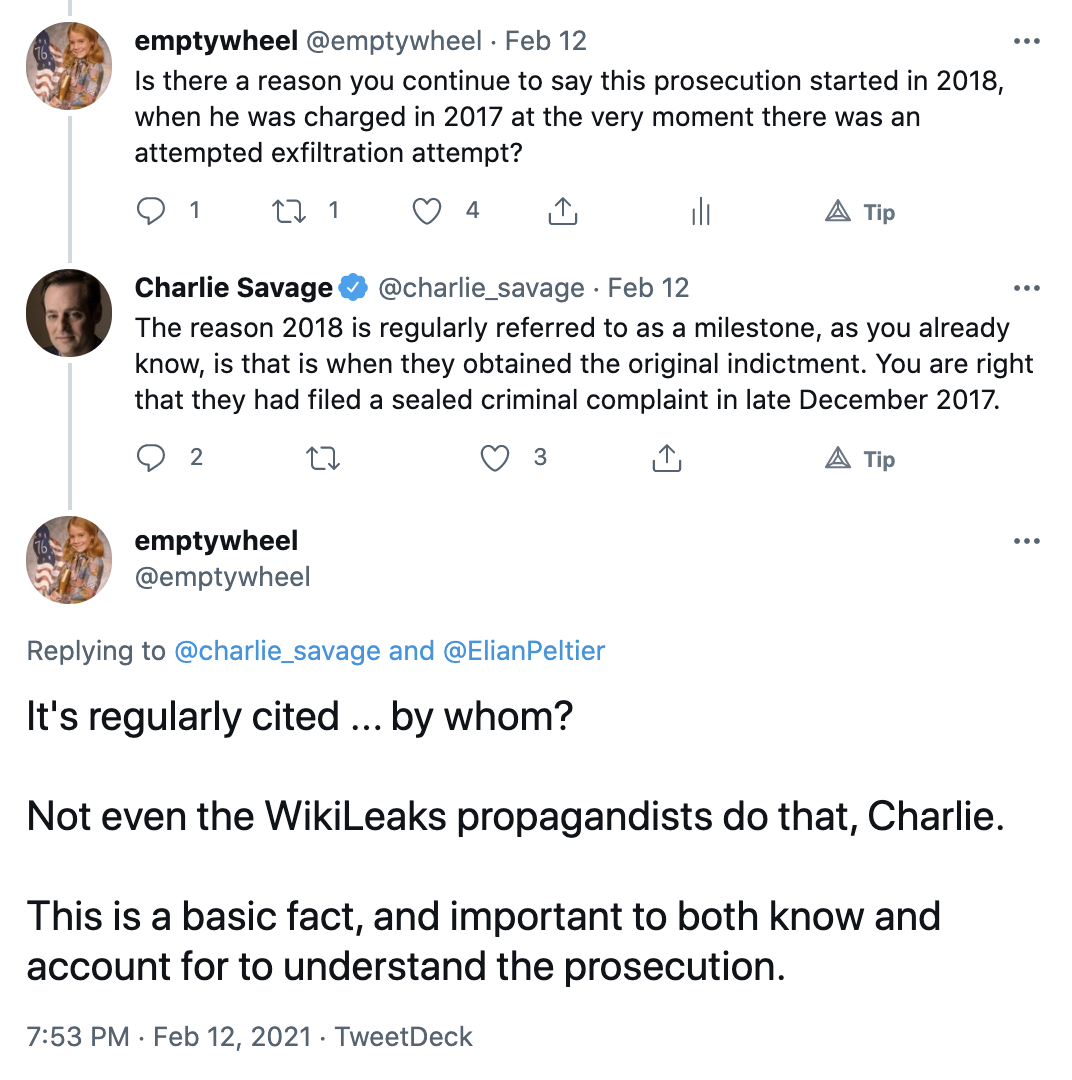The width and height of the screenshot is (1072, 1080).
Task: Open more options on main emptywheel tweet
Action: click(1027, 541)
